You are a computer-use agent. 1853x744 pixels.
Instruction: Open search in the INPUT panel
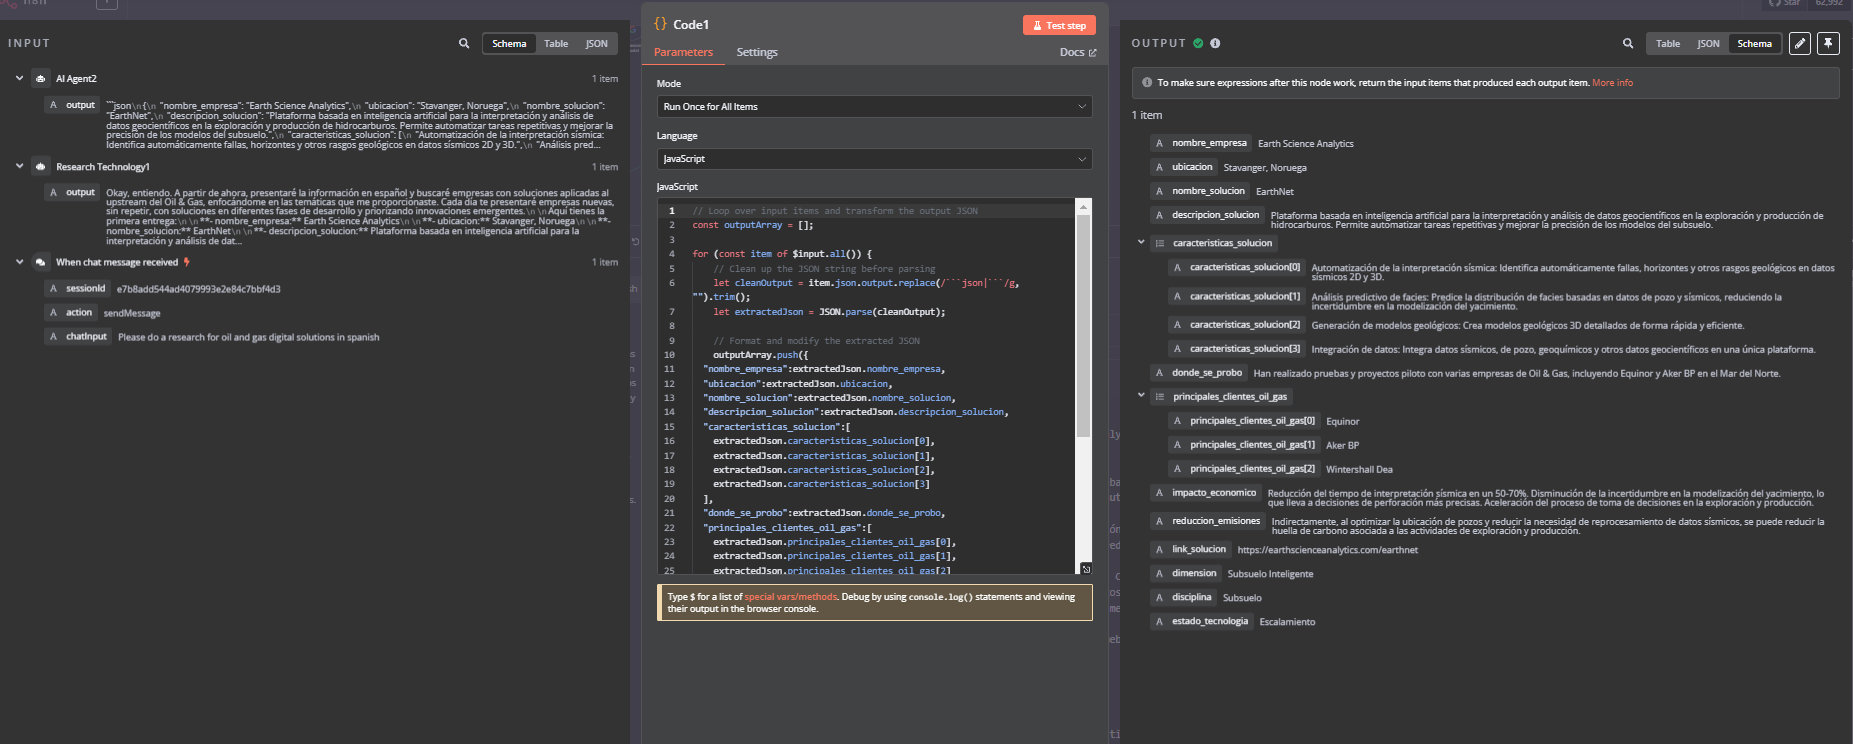click(x=464, y=44)
